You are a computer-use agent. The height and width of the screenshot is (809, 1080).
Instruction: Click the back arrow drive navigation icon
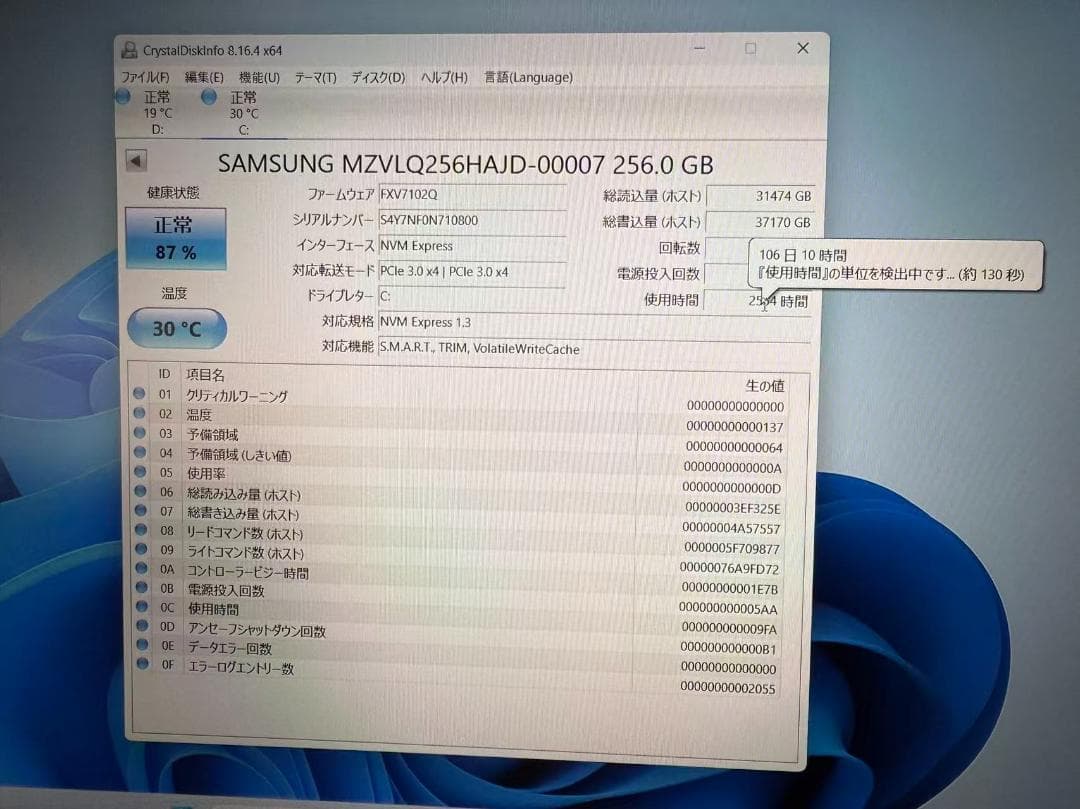click(x=137, y=160)
